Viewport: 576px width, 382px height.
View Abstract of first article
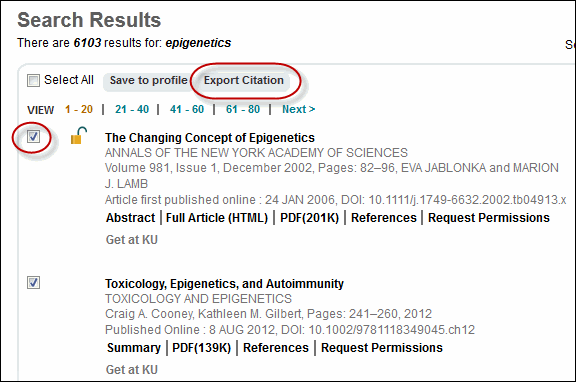(130, 218)
